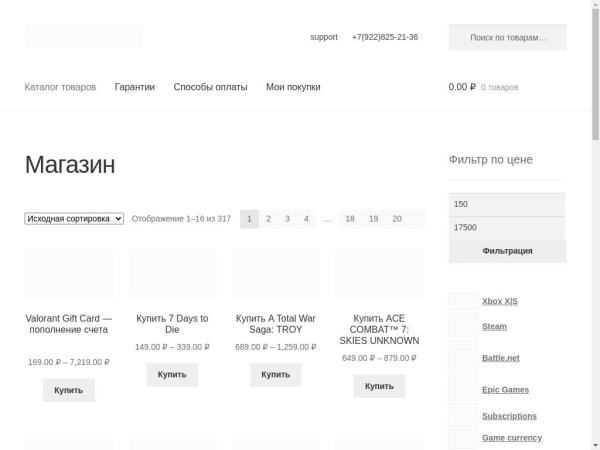Click the Game currency category icon
Image resolution: width=600 pixels, height=450 pixels.
463,439
